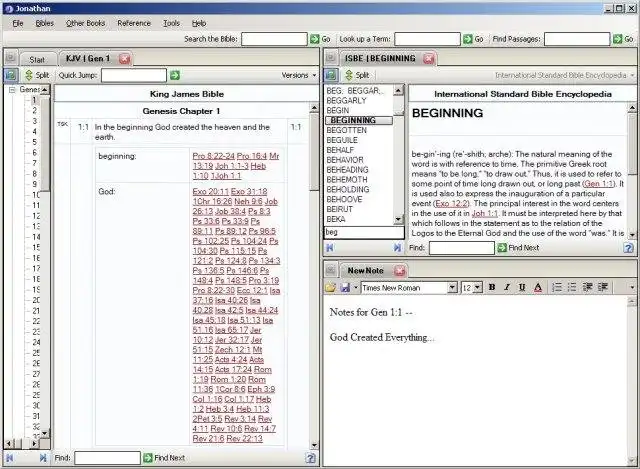The image size is (640, 469).
Task: Click the Search the Bible input field
Action: pyautogui.click(x=274, y=39)
